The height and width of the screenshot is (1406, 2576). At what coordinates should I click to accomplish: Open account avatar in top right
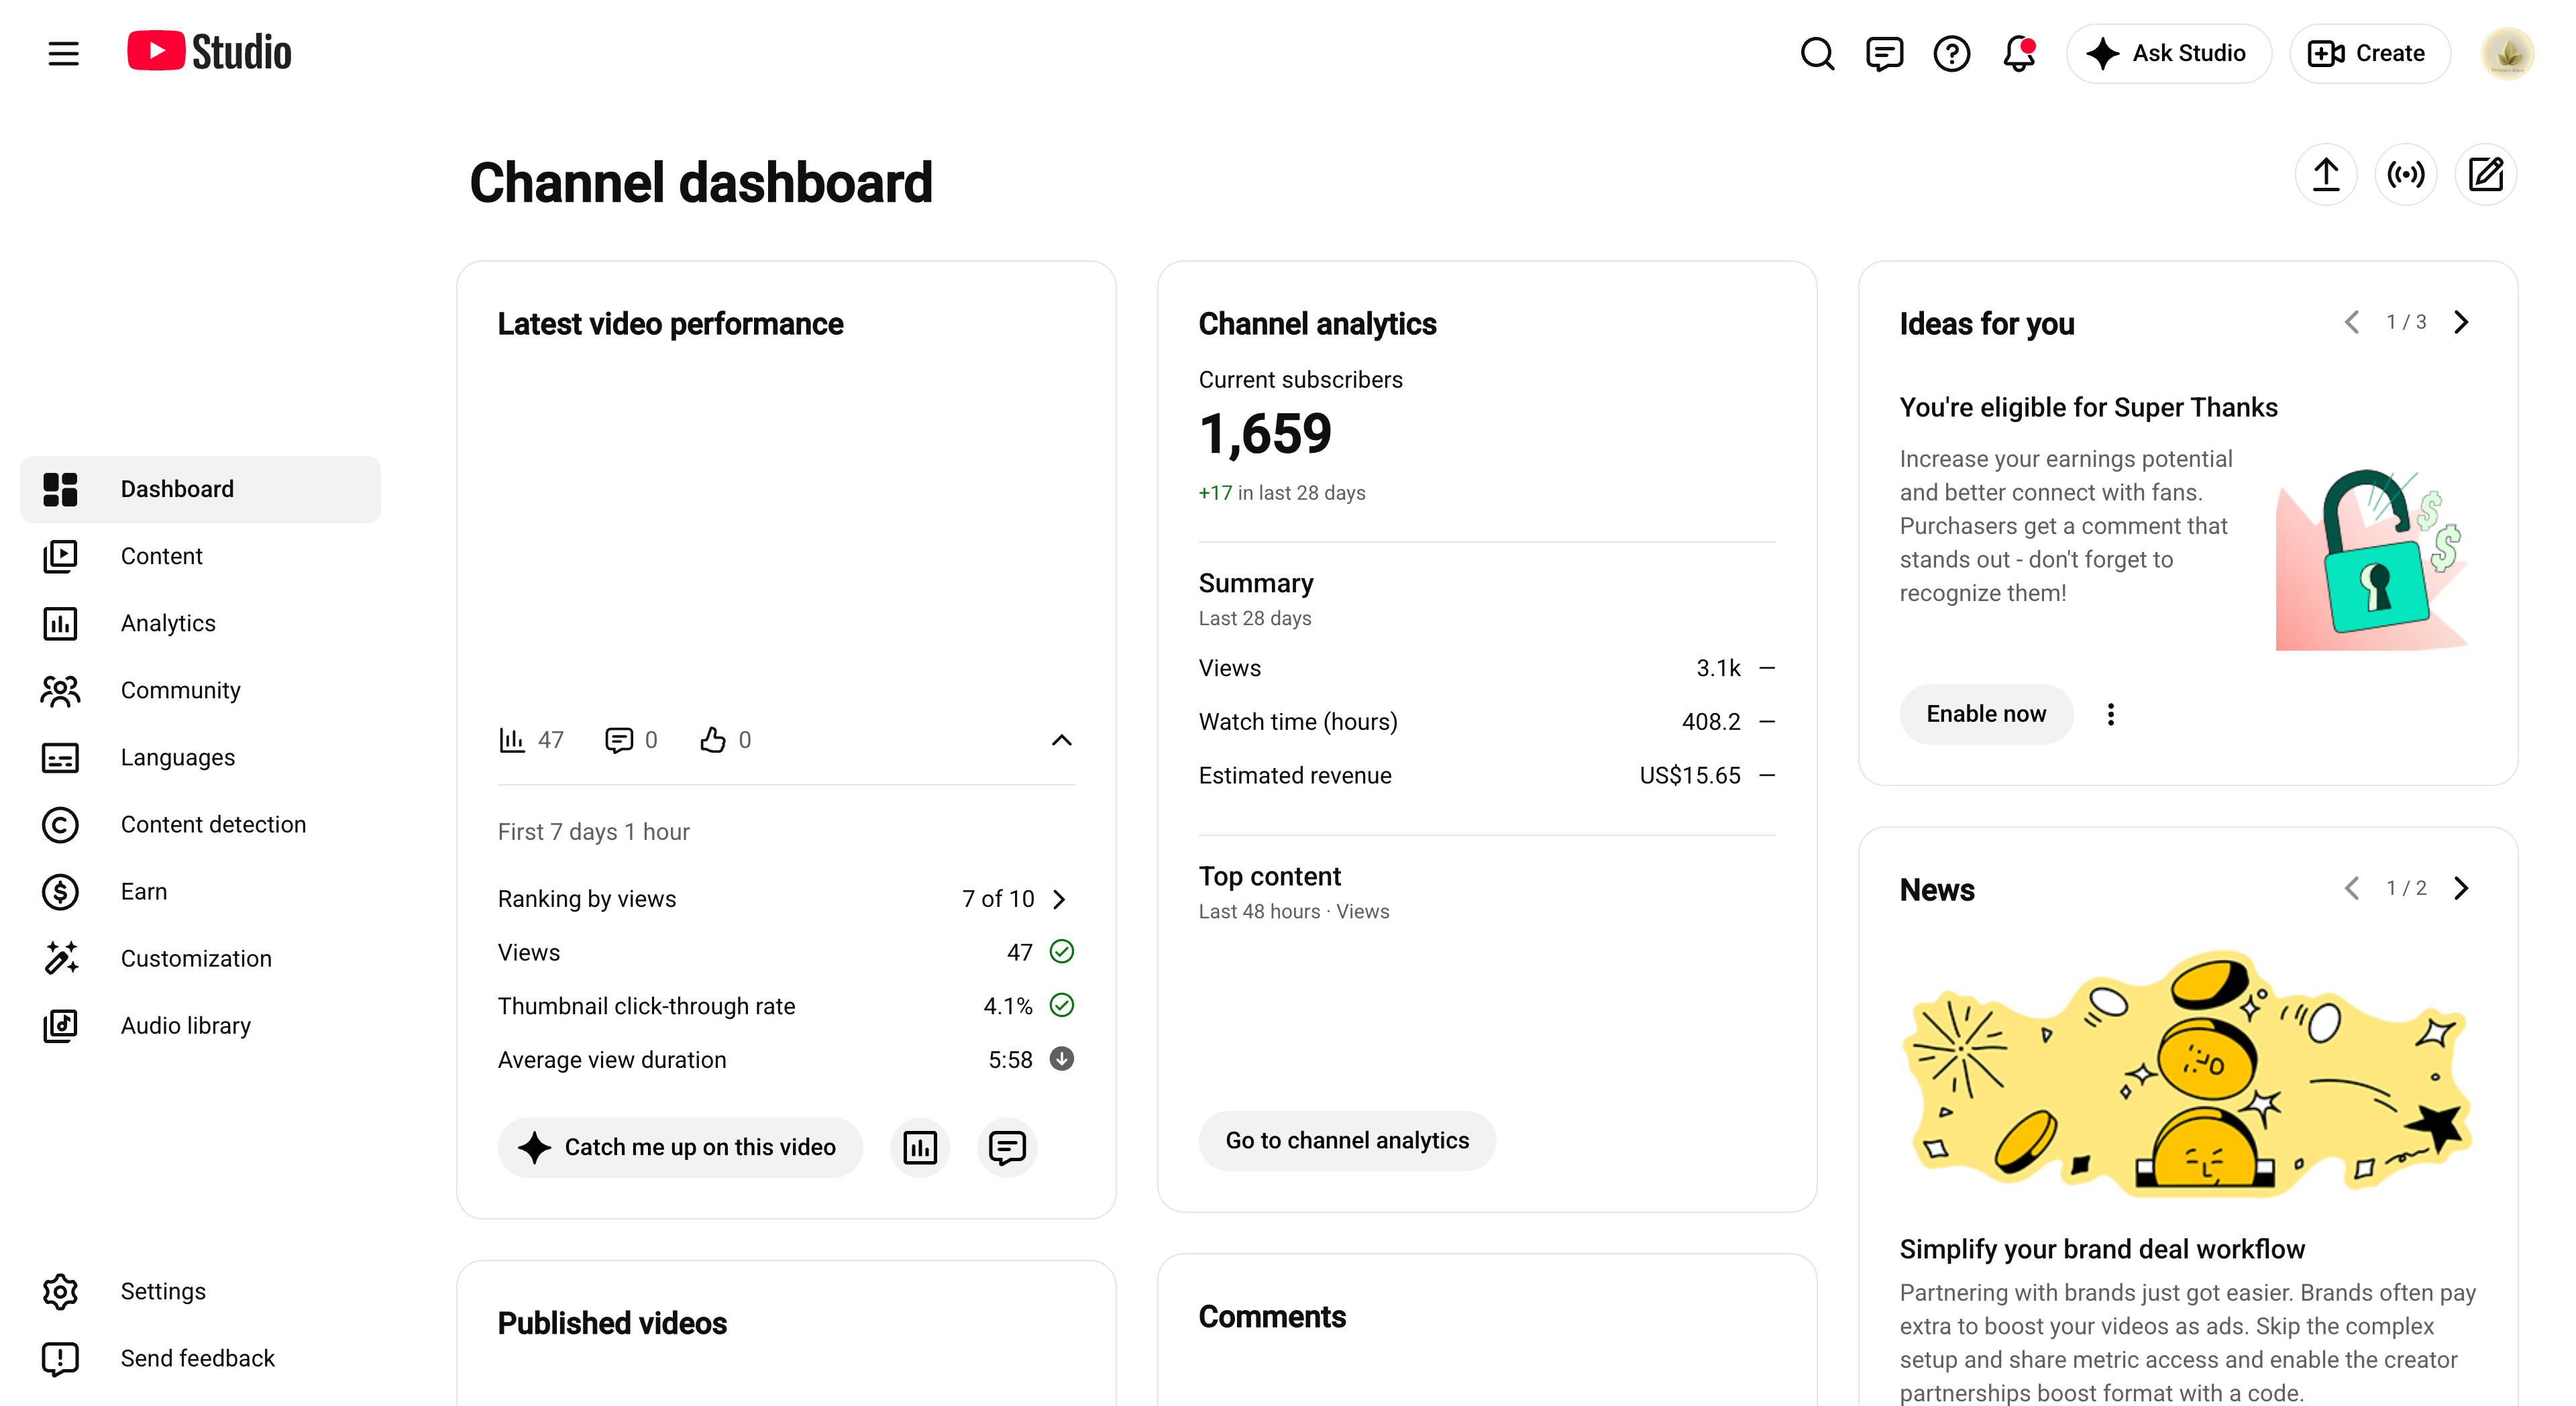(2506, 53)
